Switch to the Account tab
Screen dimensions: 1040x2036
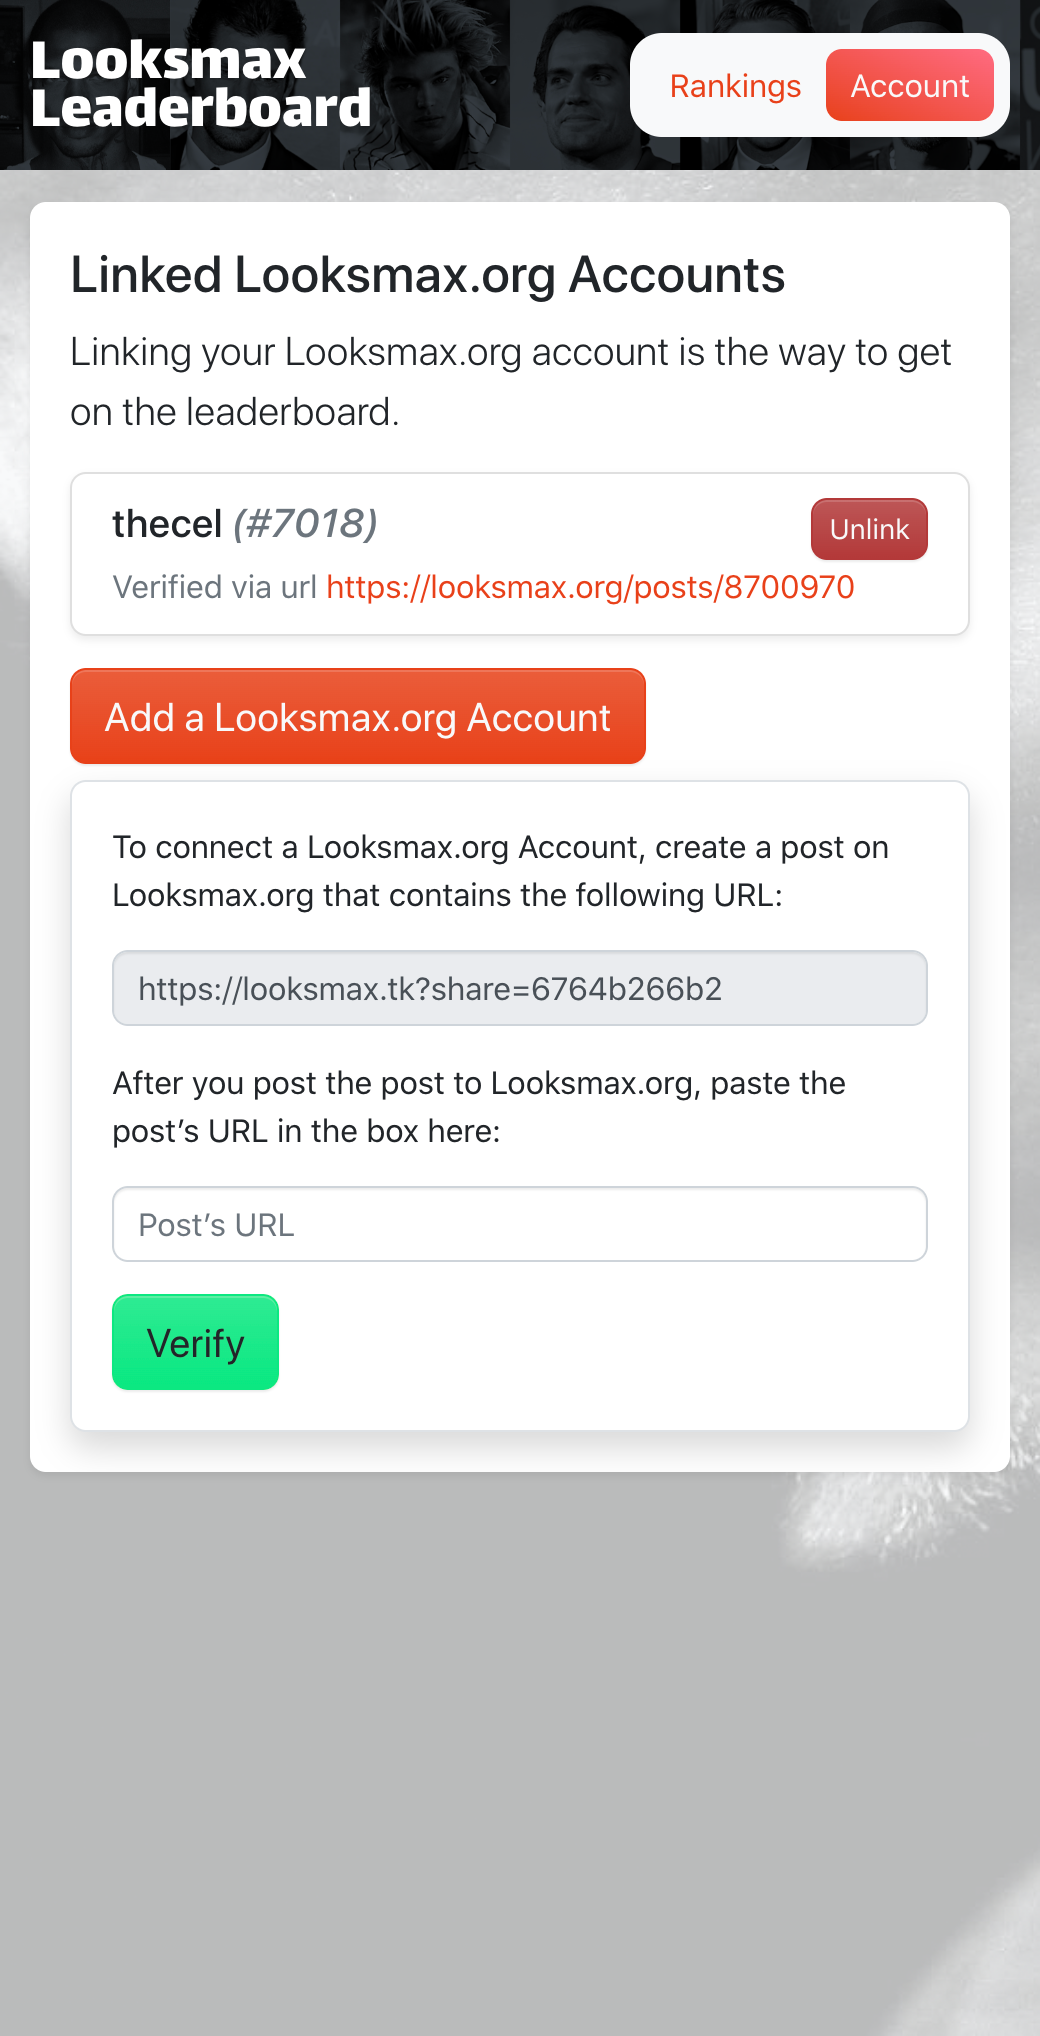[909, 86]
